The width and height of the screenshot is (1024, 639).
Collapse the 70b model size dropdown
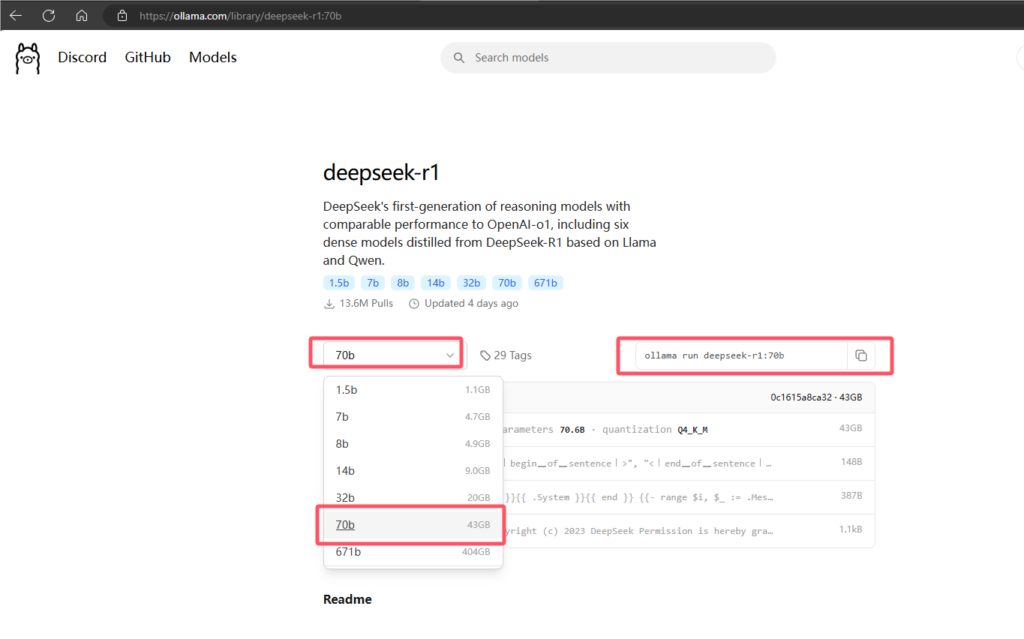tap(394, 355)
